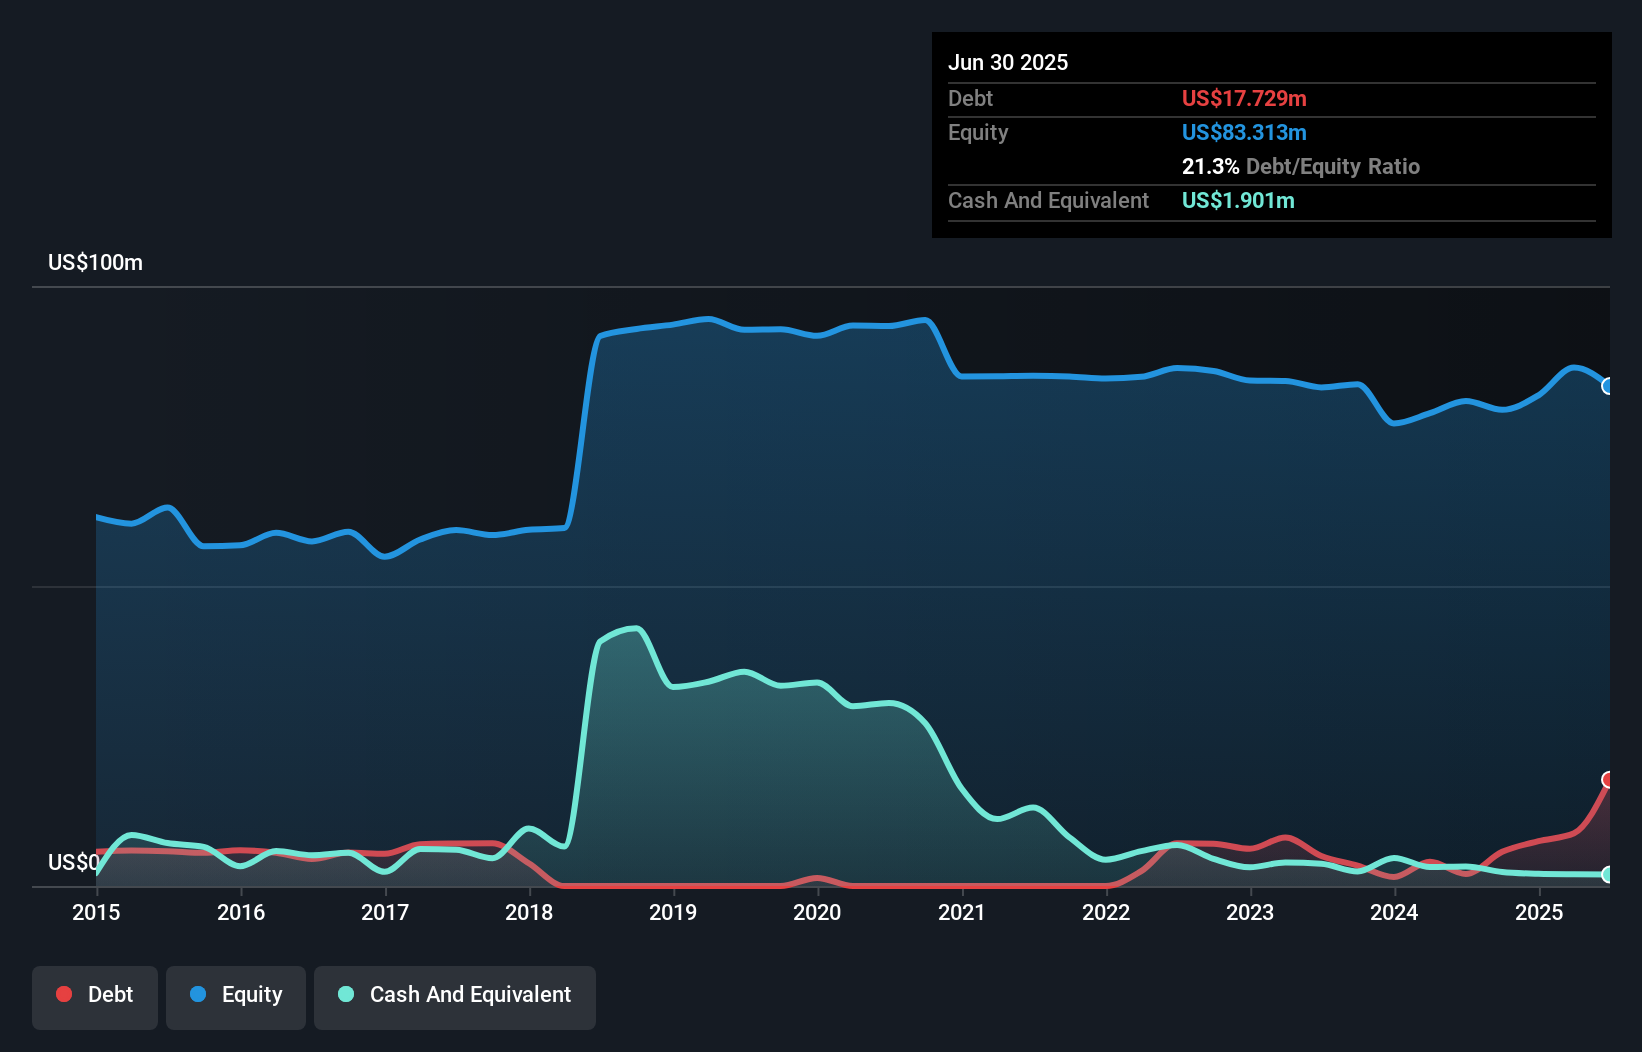Select the red Debt endpoint marker
This screenshot has width=1642, height=1052.
point(1608,778)
